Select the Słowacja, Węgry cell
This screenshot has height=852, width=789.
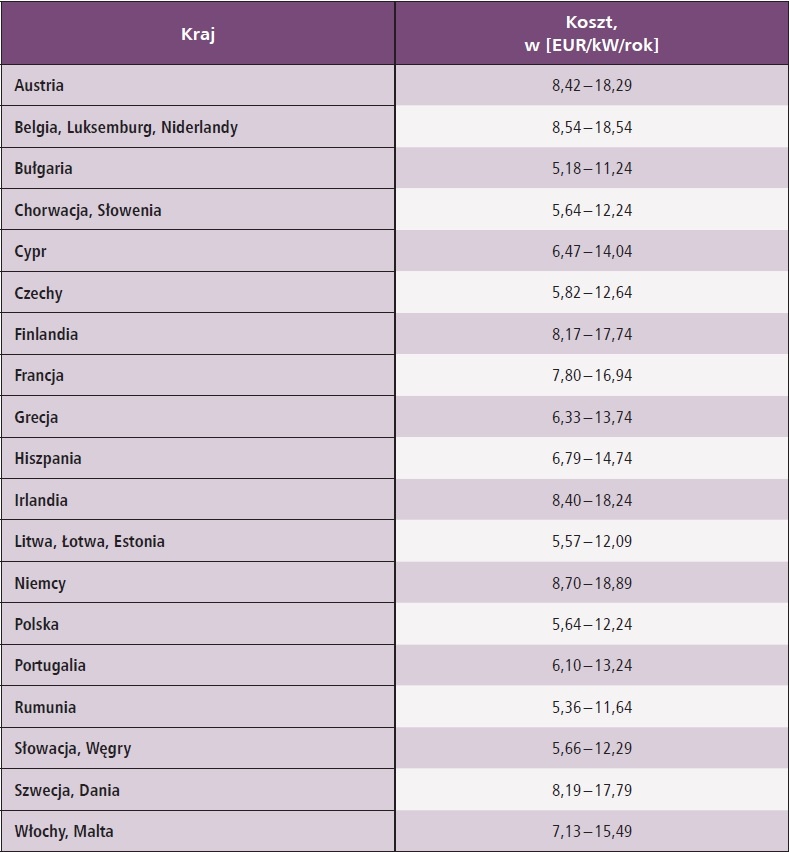tap(198, 748)
